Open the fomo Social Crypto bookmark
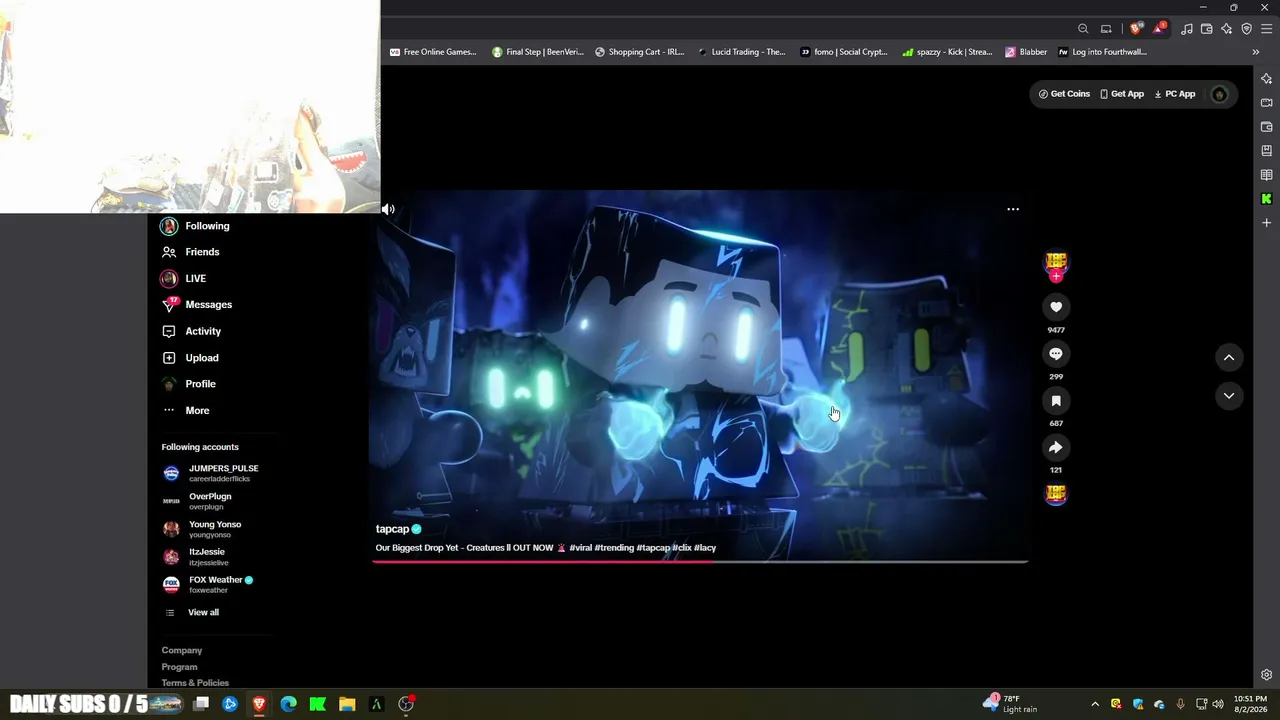Image resolution: width=1280 pixels, height=720 pixels. coord(844,52)
